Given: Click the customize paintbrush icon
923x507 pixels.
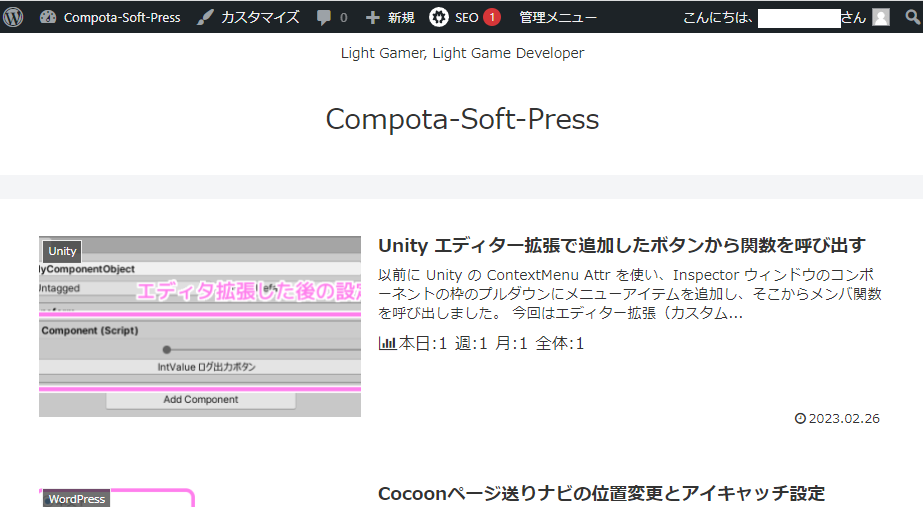Looking at the screenshot, I should 205,18.
